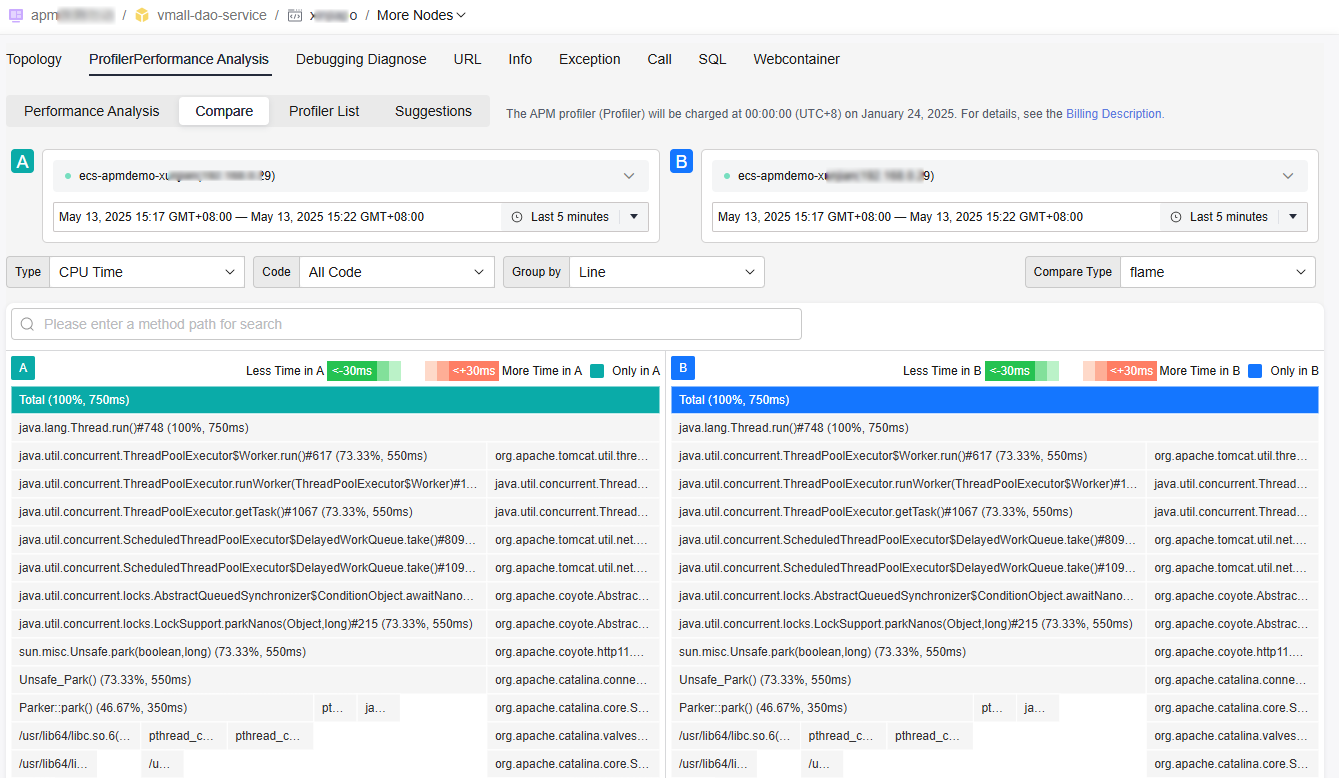Go to the URL tab
1339x778 pixels.
[467, 59]
